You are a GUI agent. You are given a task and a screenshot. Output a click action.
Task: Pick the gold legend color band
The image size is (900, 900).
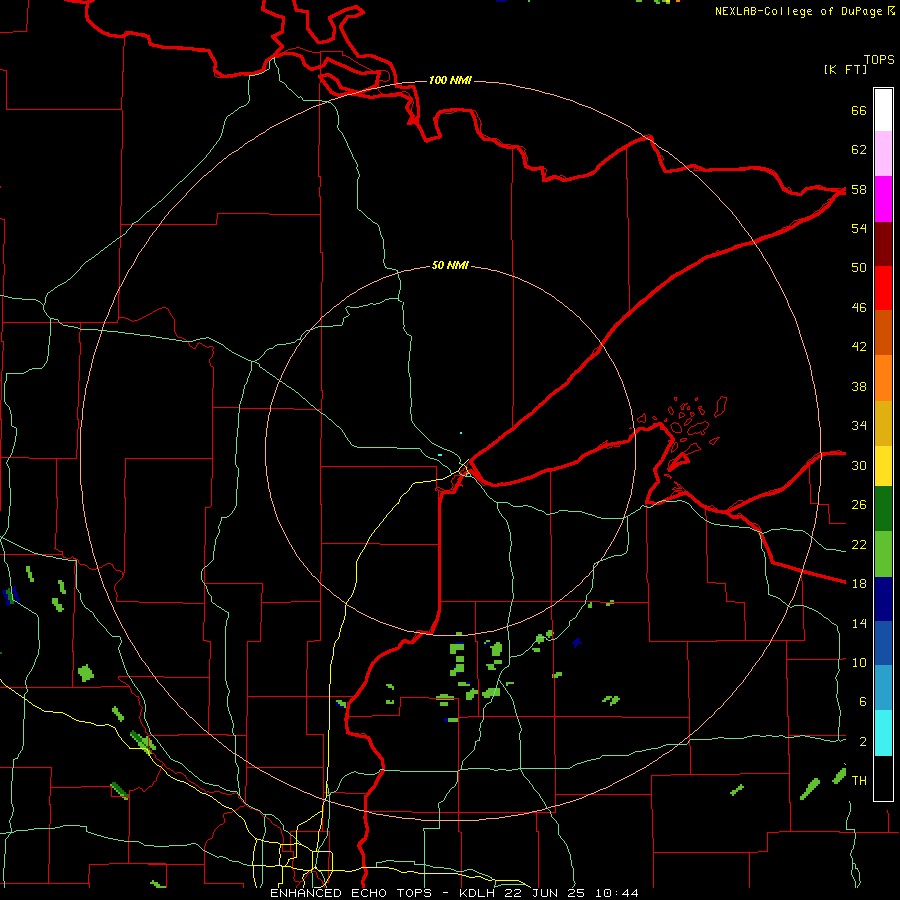click(883, 423)
